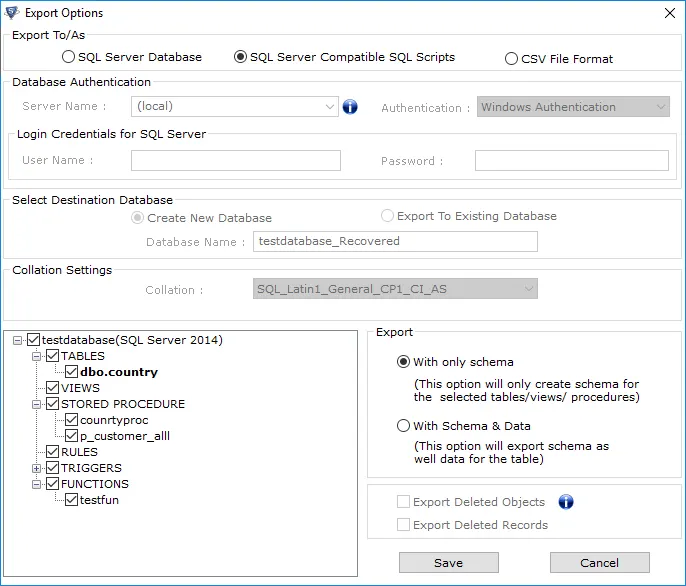This screenshot has width=686, height=586.
Task: Expand the TRIGGERS tree node
Action: click(x=37, y=468)
